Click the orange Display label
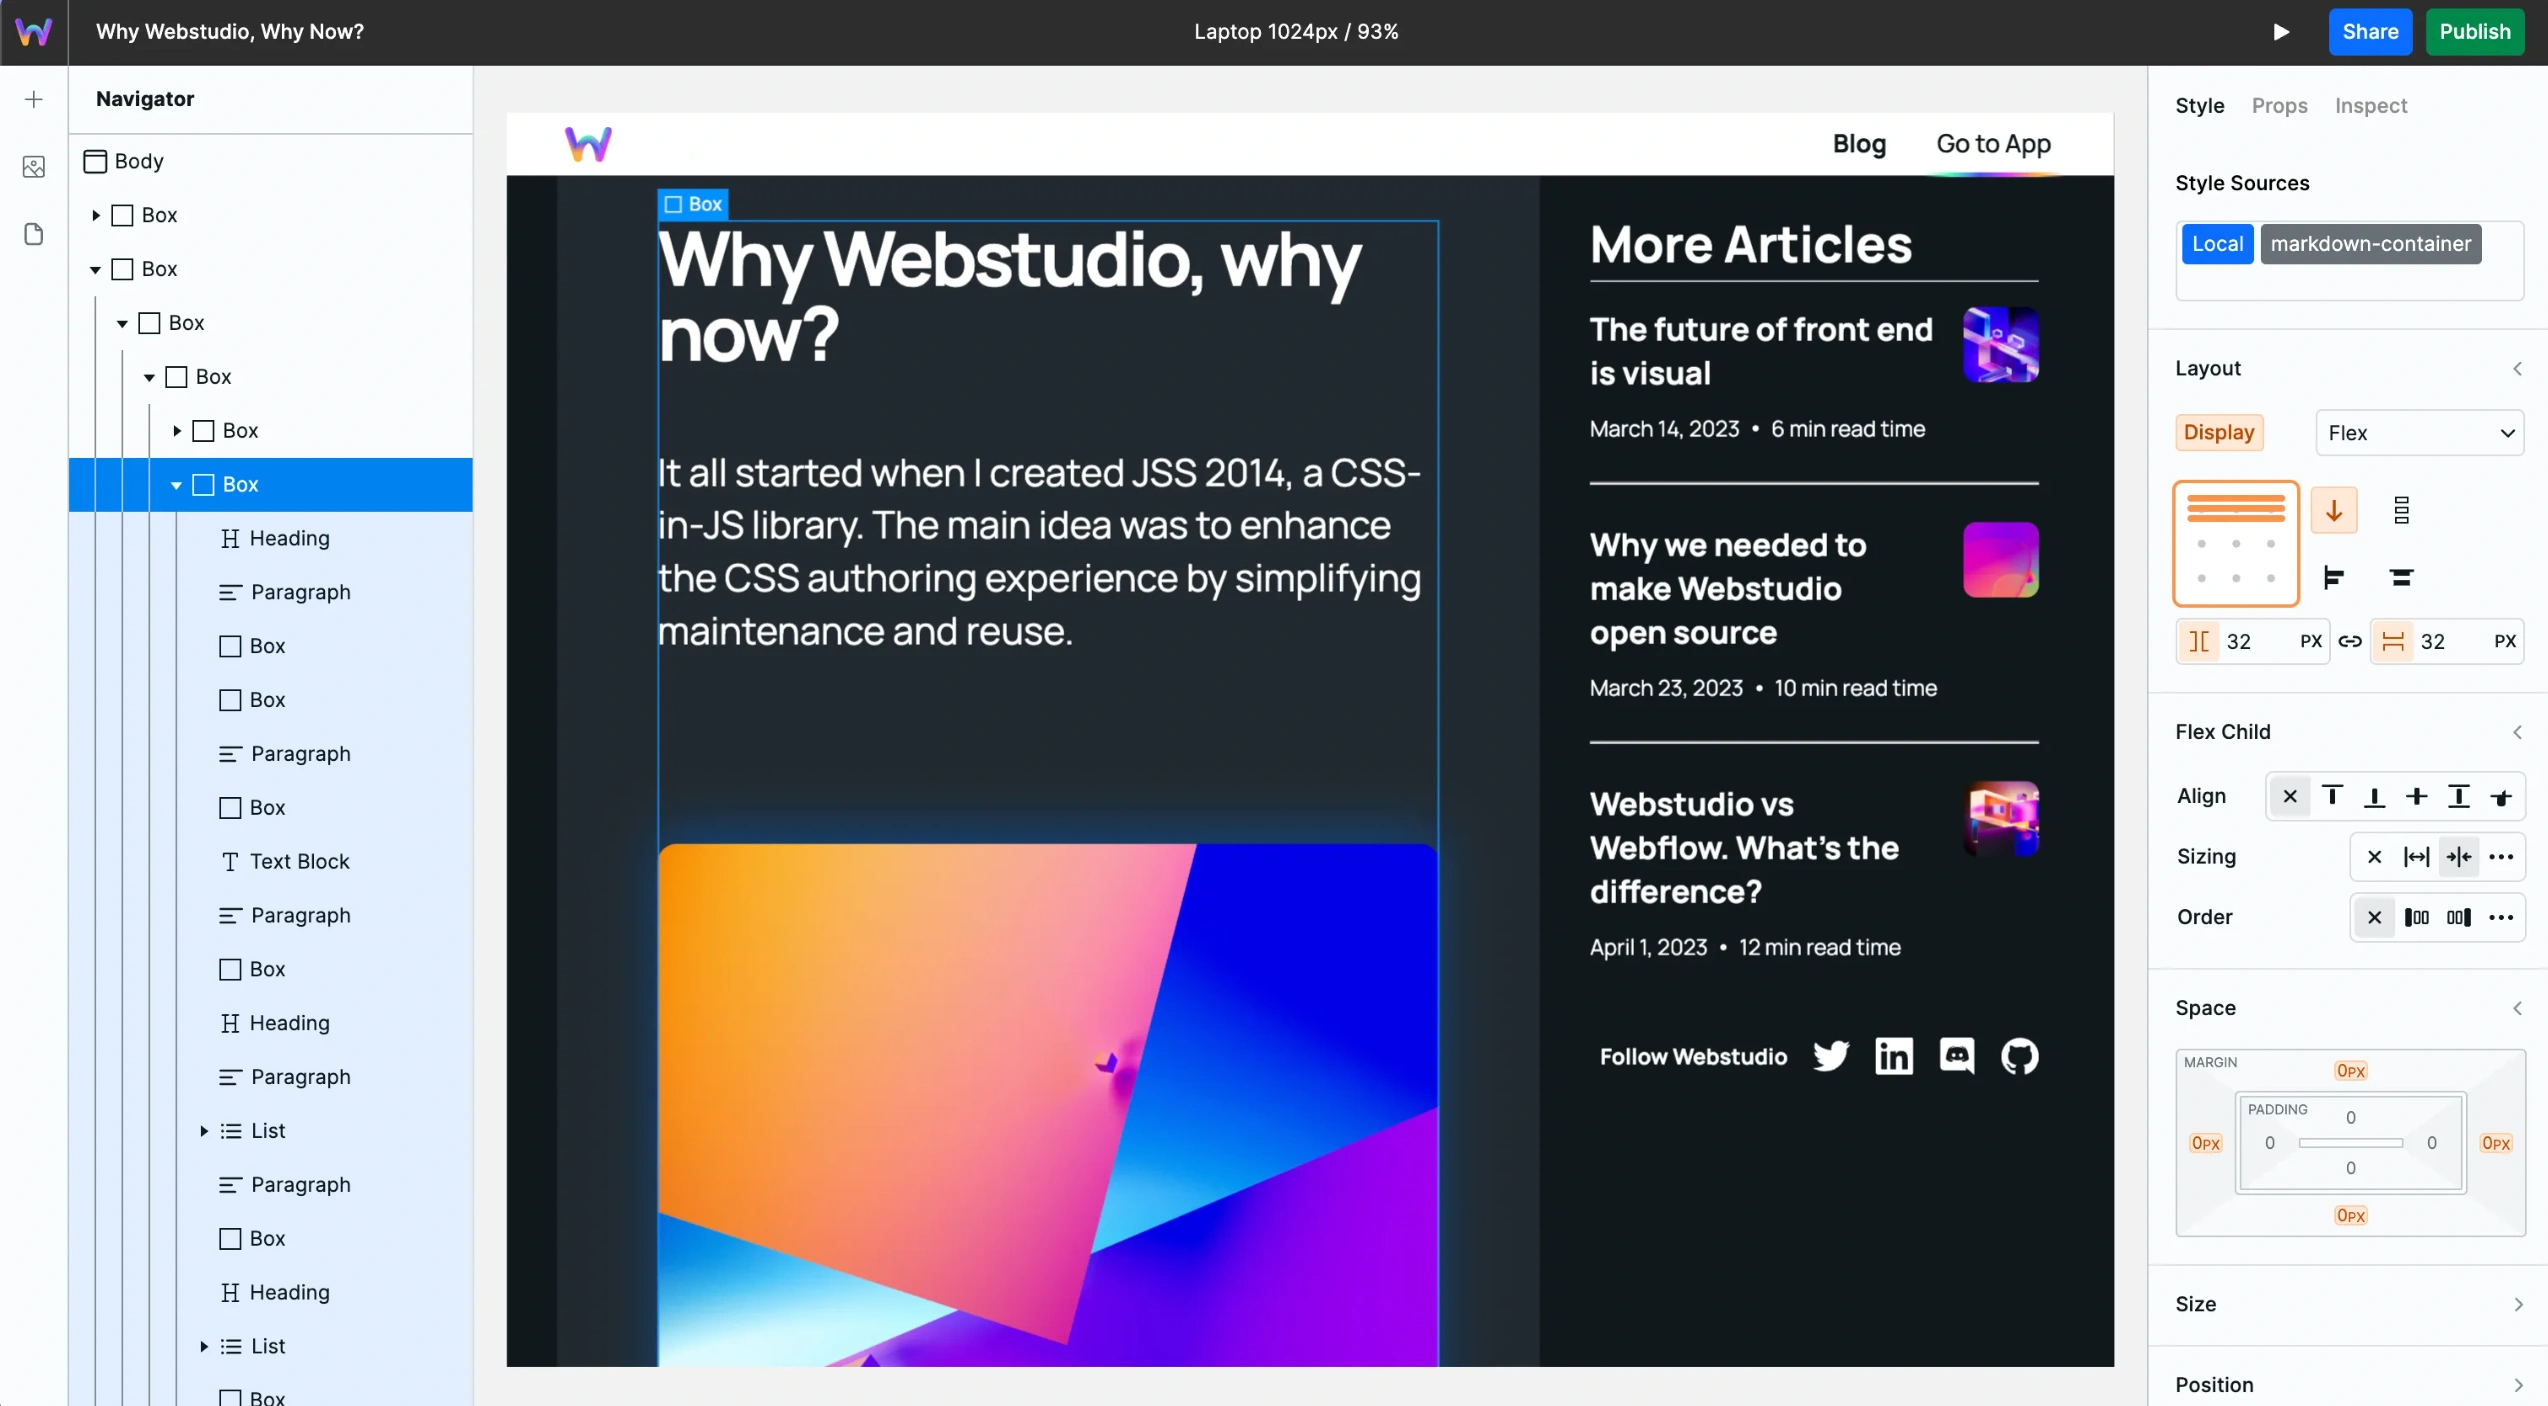This screenshot has width=2548, height=1406. pos(2218,433)
